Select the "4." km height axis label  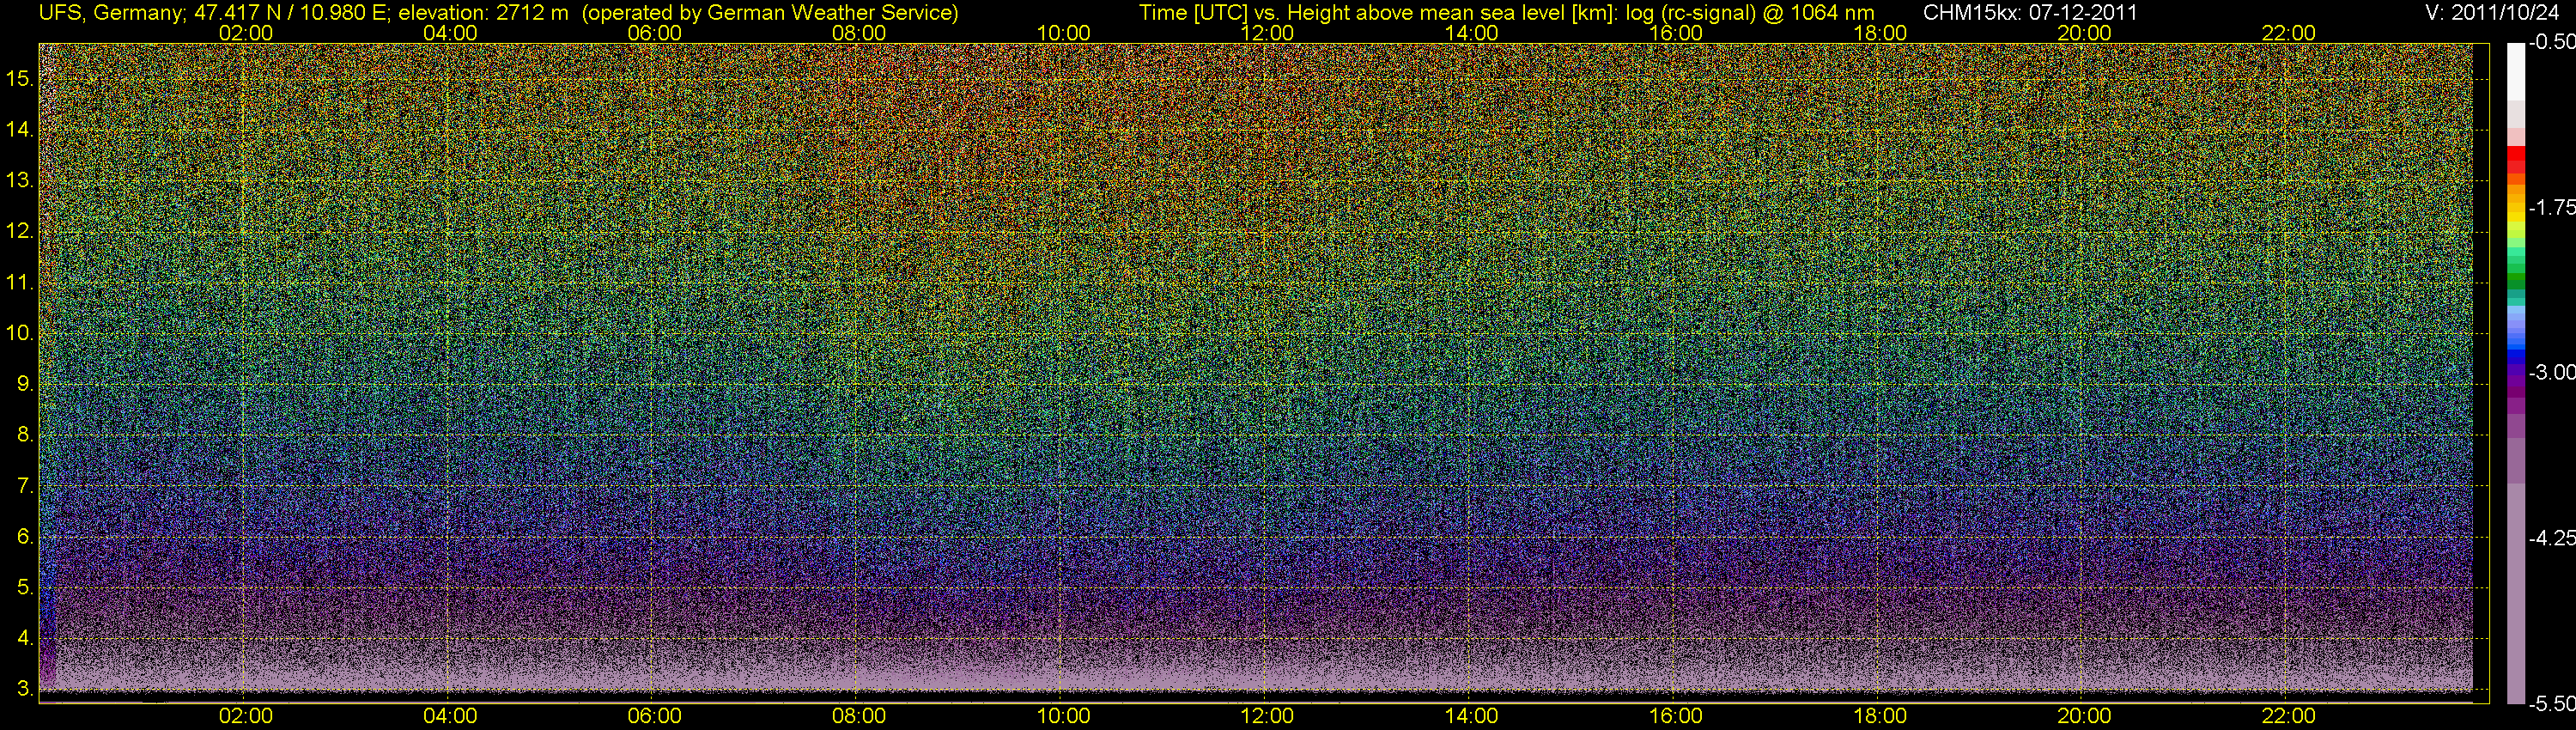[x=25, y=638]
